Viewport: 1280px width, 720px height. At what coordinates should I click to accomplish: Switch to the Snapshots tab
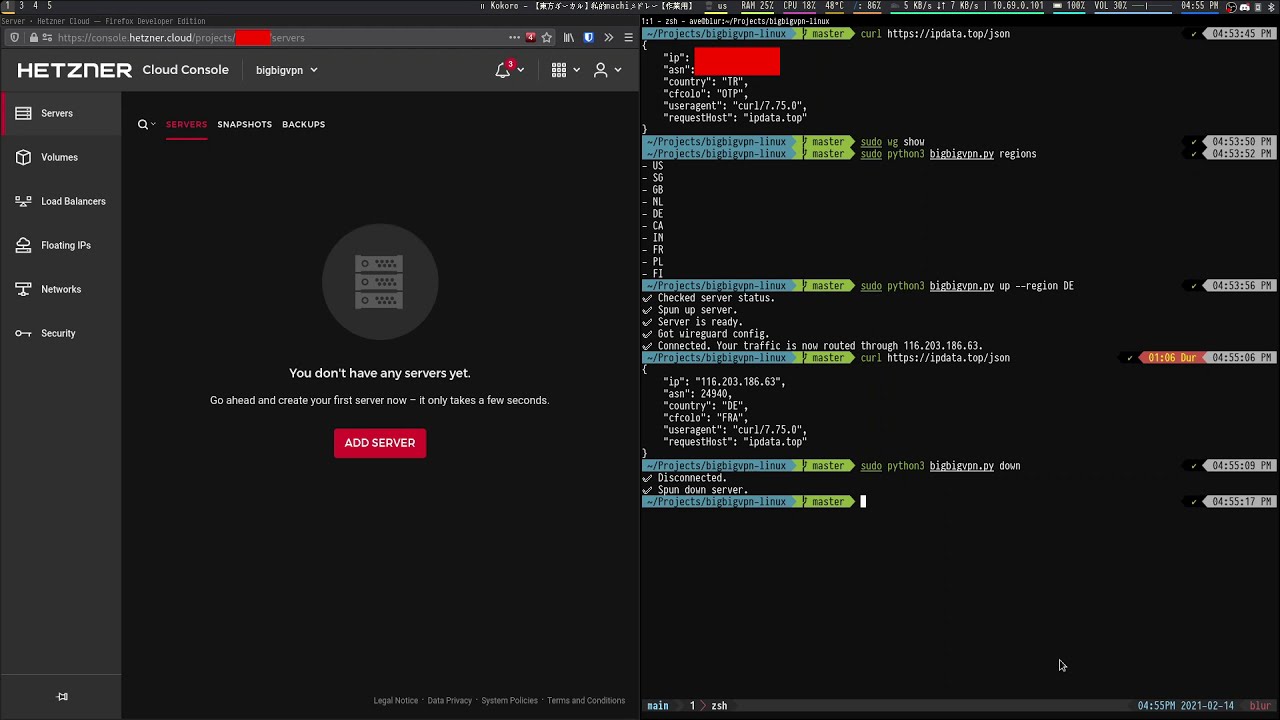pos(244,124)
